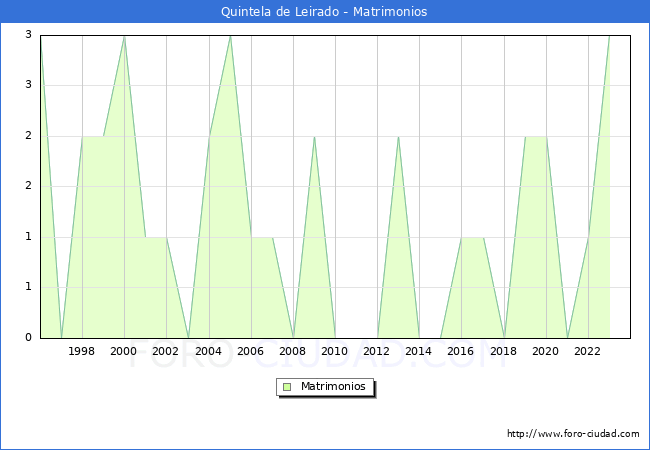Select the 2008 x-axis year label
The image size is (650, 450).
click(293, 351)
